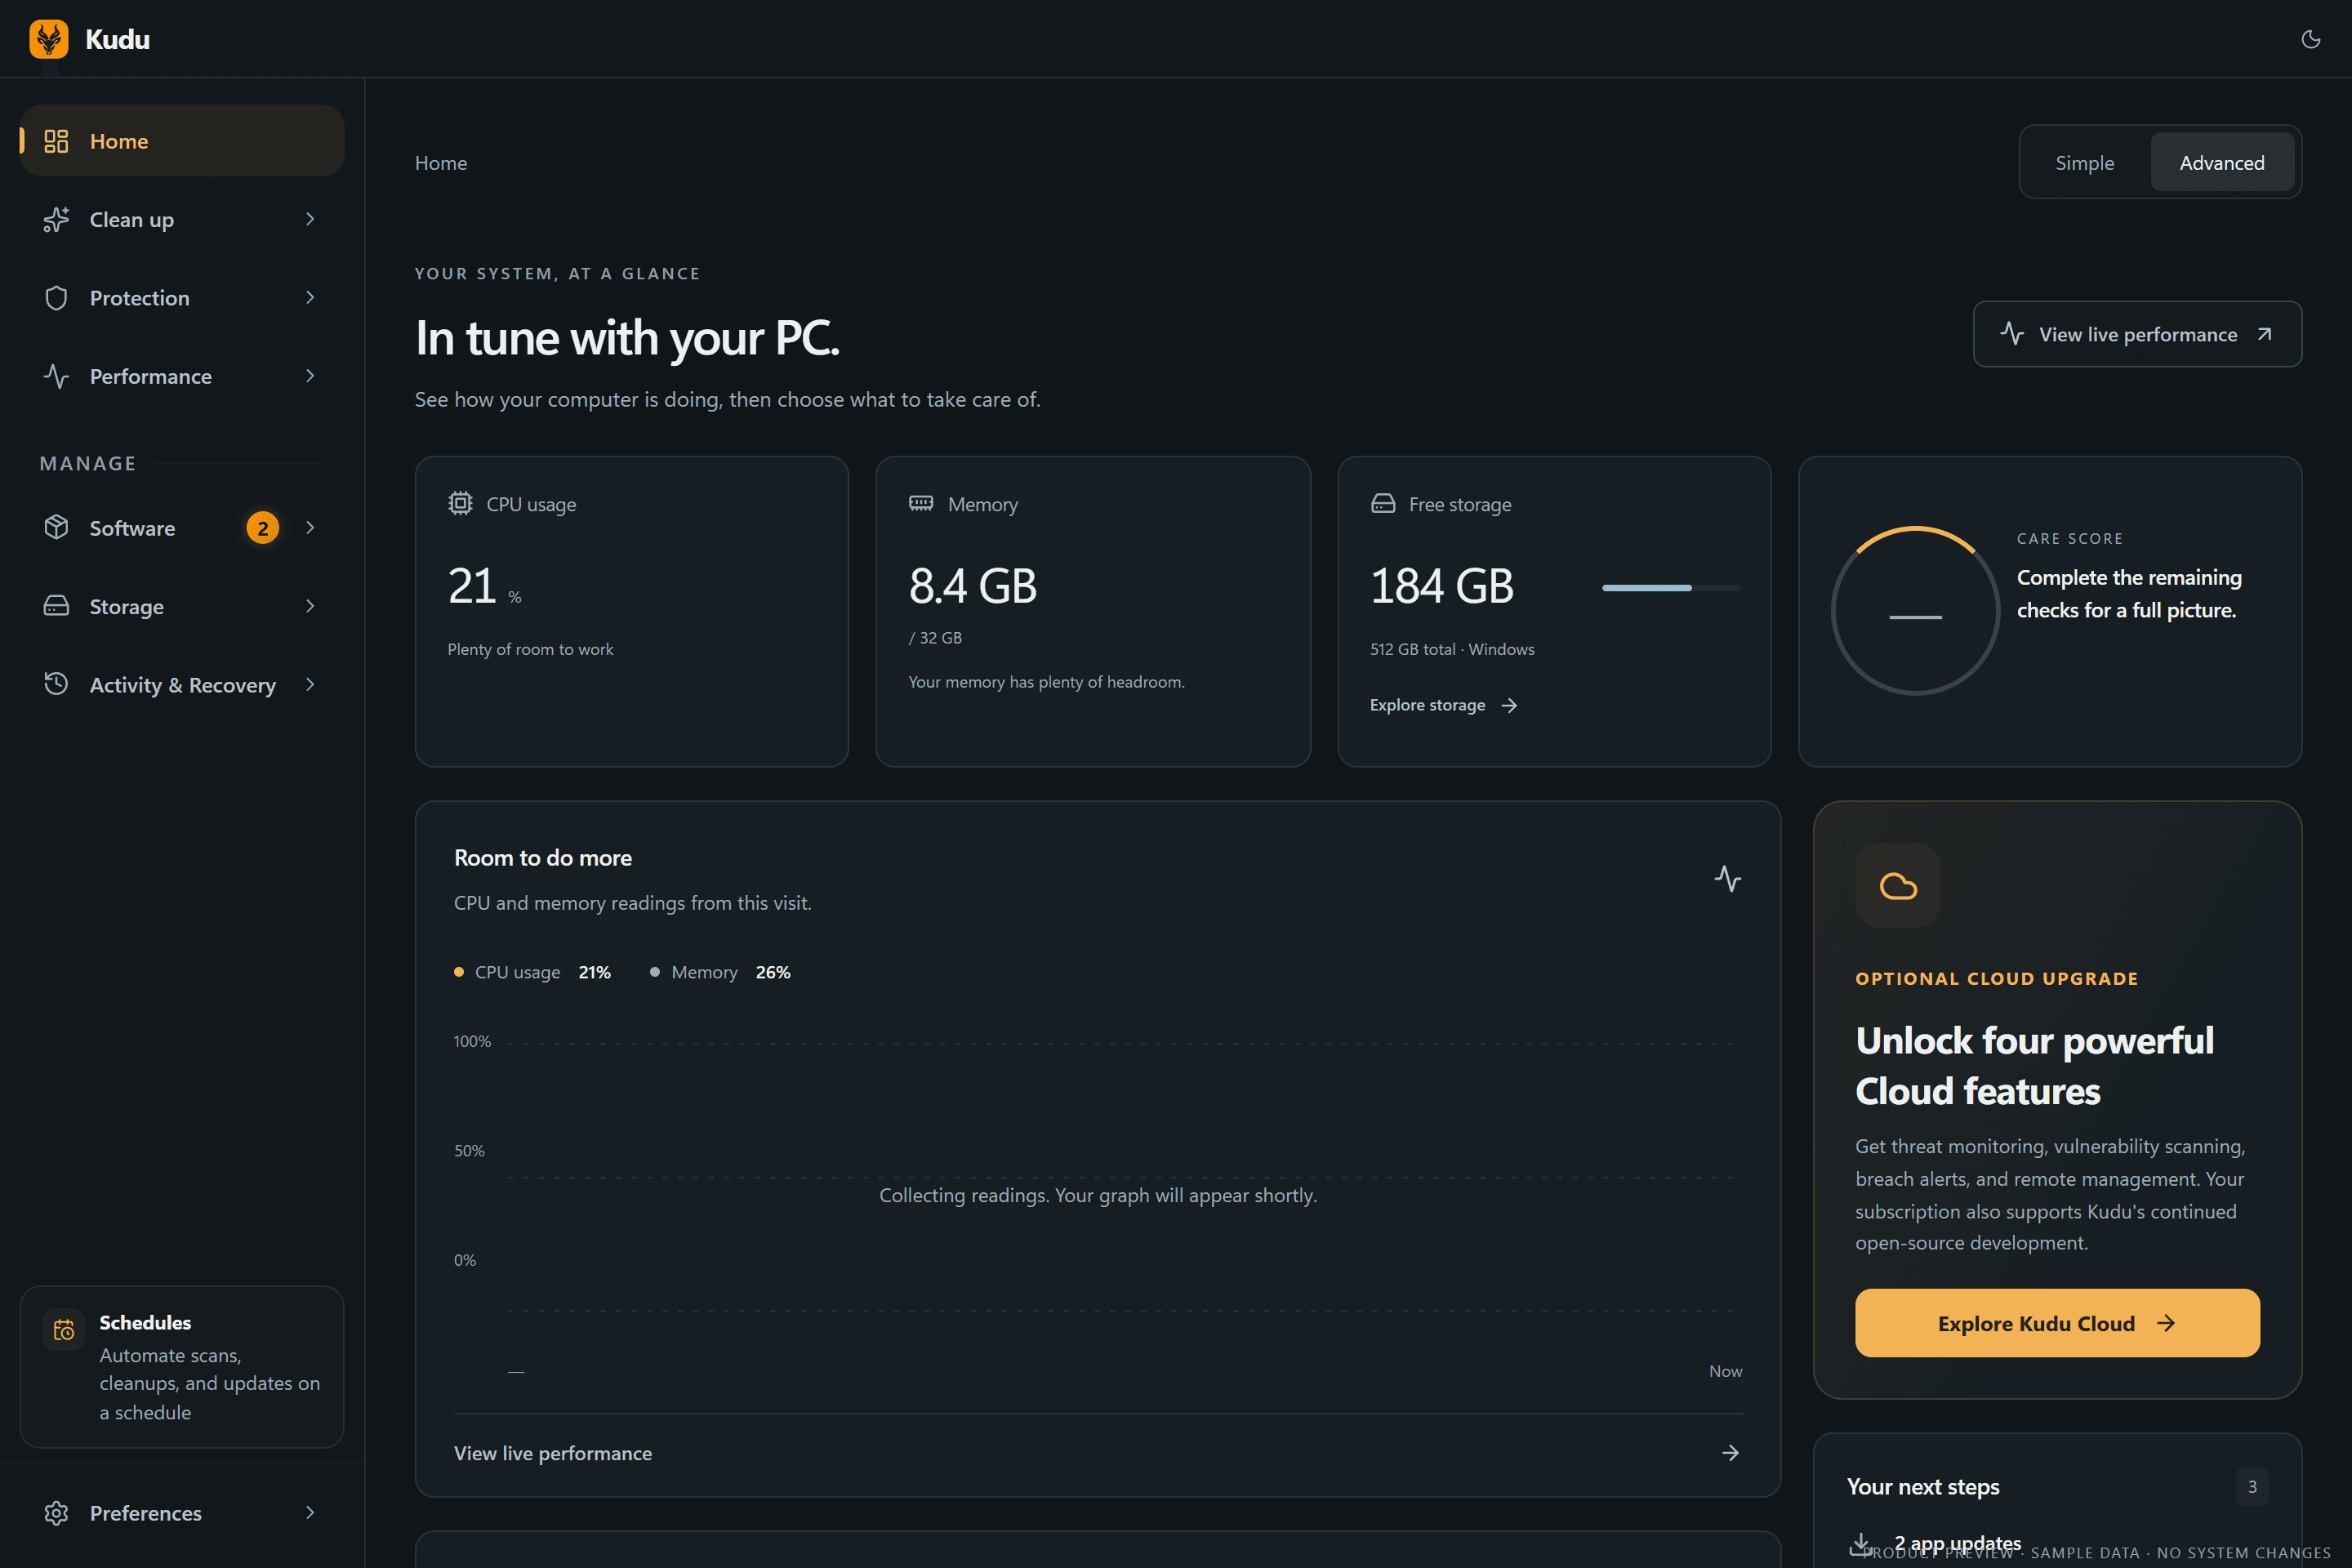
Task: Click the Memory card icon
Action: point(921,503)
